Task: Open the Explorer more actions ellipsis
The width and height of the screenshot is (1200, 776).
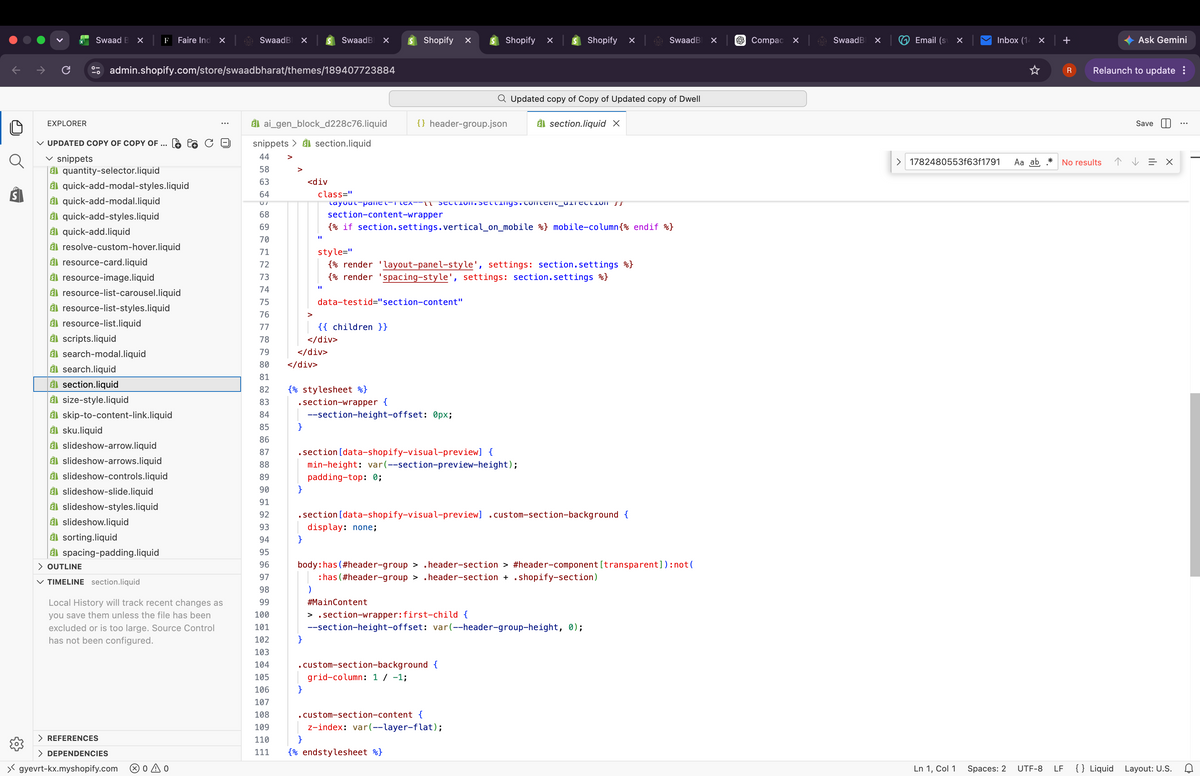Action: tap(225, 123)
